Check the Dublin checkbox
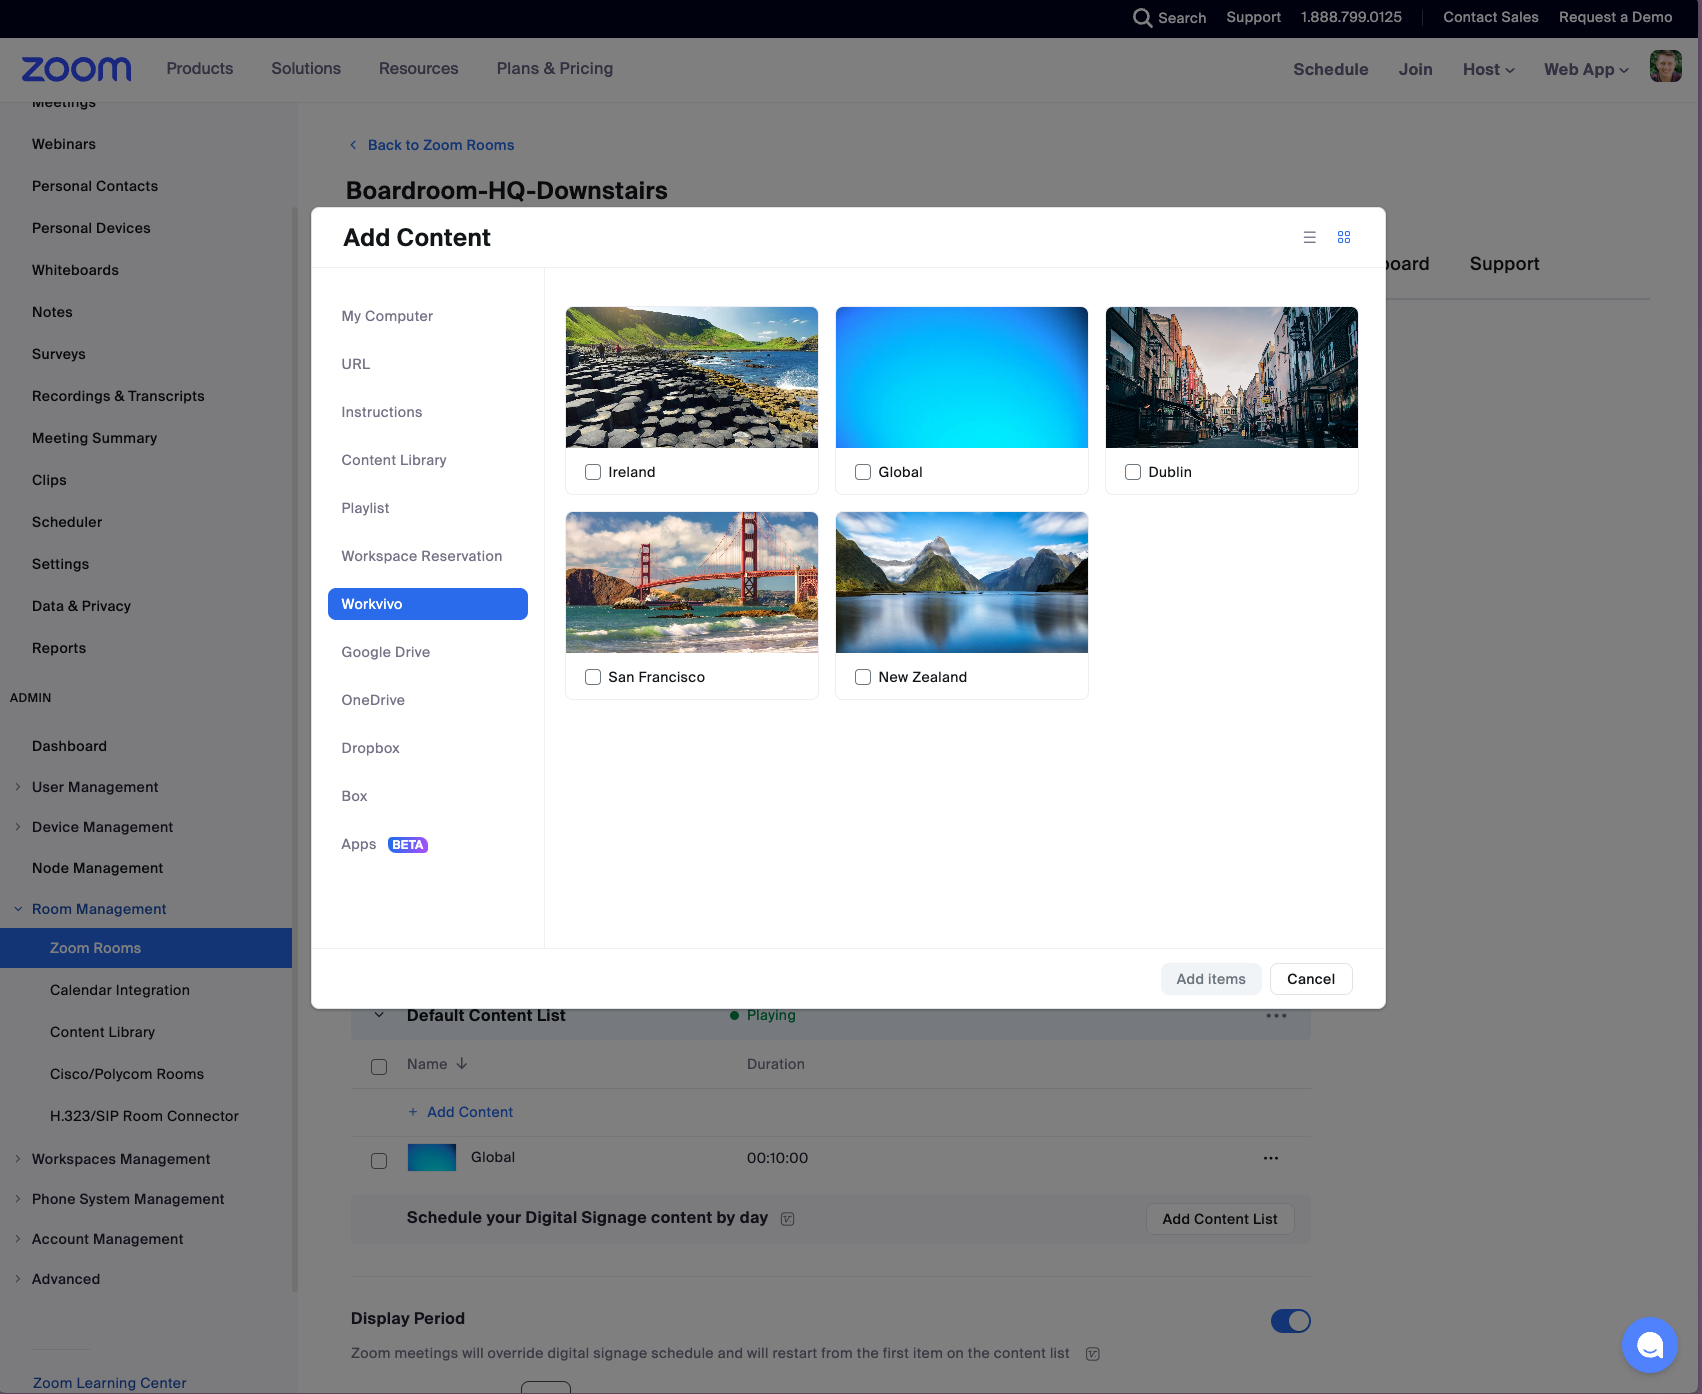Image resolution: width=1702 pixels, height=1394 pixels. pyautogui.click(x=1133, y=472)
